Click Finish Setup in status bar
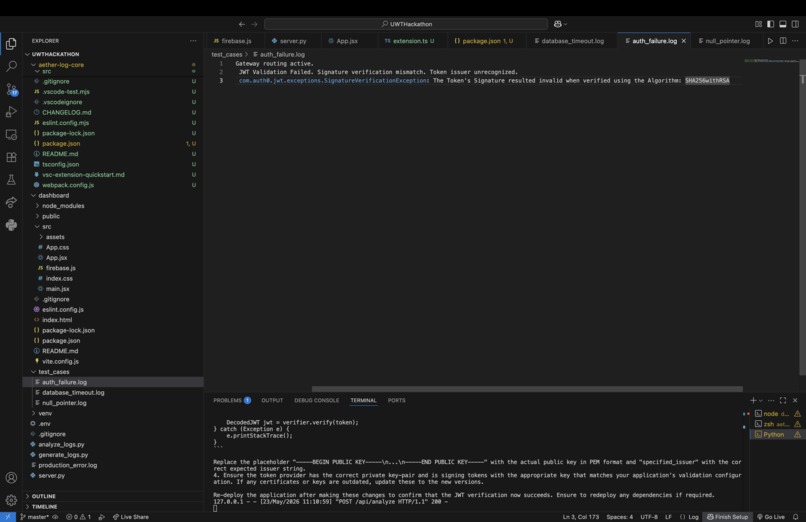806x522 pixels. (x=727, y=517)
